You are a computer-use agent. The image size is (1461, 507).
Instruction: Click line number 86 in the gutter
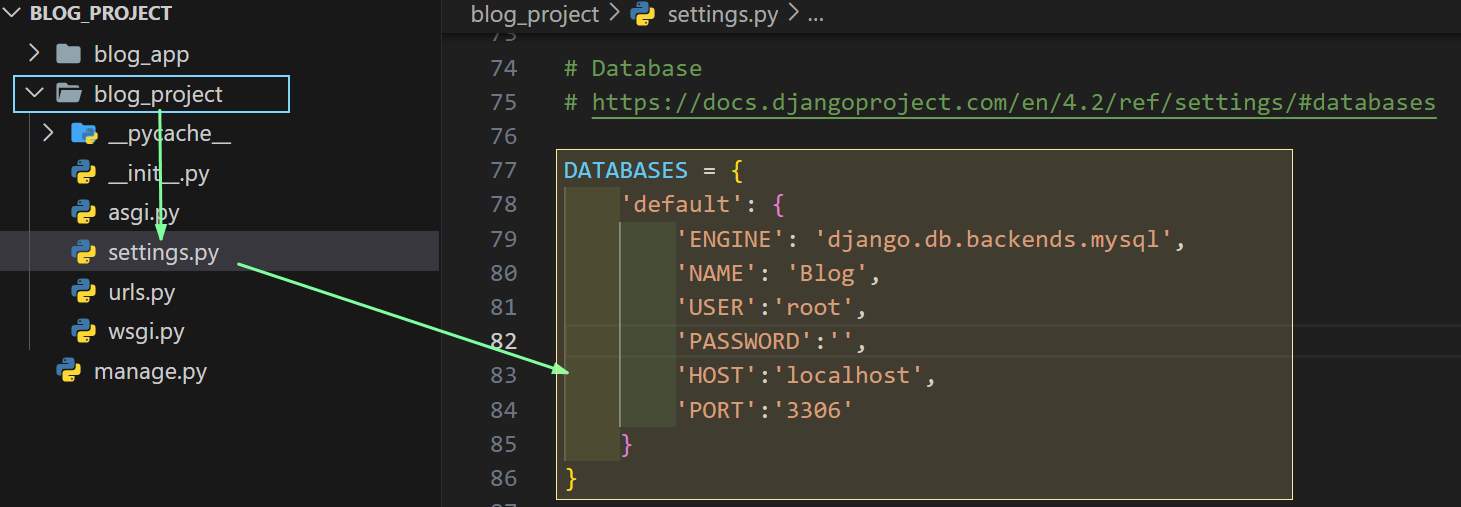click(x=504, y=478)
